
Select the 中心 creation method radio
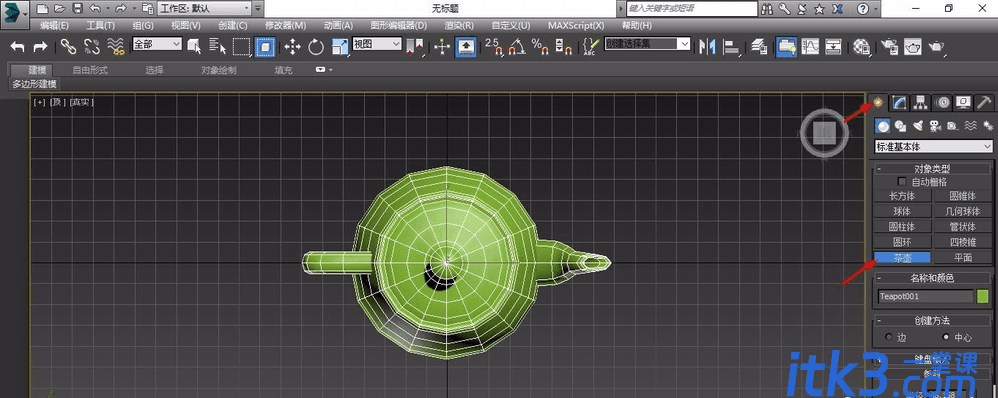pyautogui.click(x=946, y=337)
